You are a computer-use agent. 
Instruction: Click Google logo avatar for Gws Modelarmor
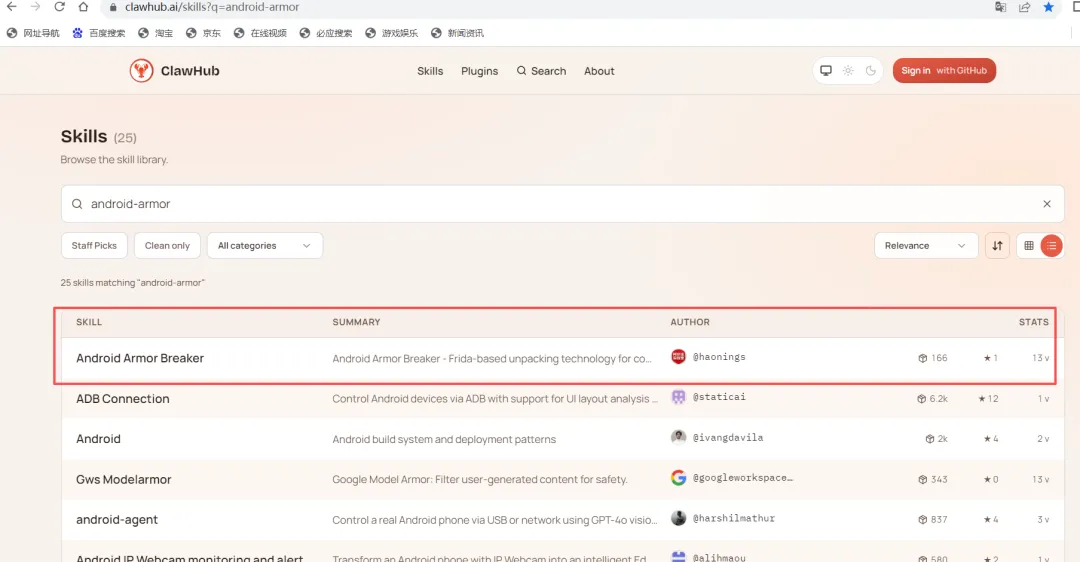(678, 477)
